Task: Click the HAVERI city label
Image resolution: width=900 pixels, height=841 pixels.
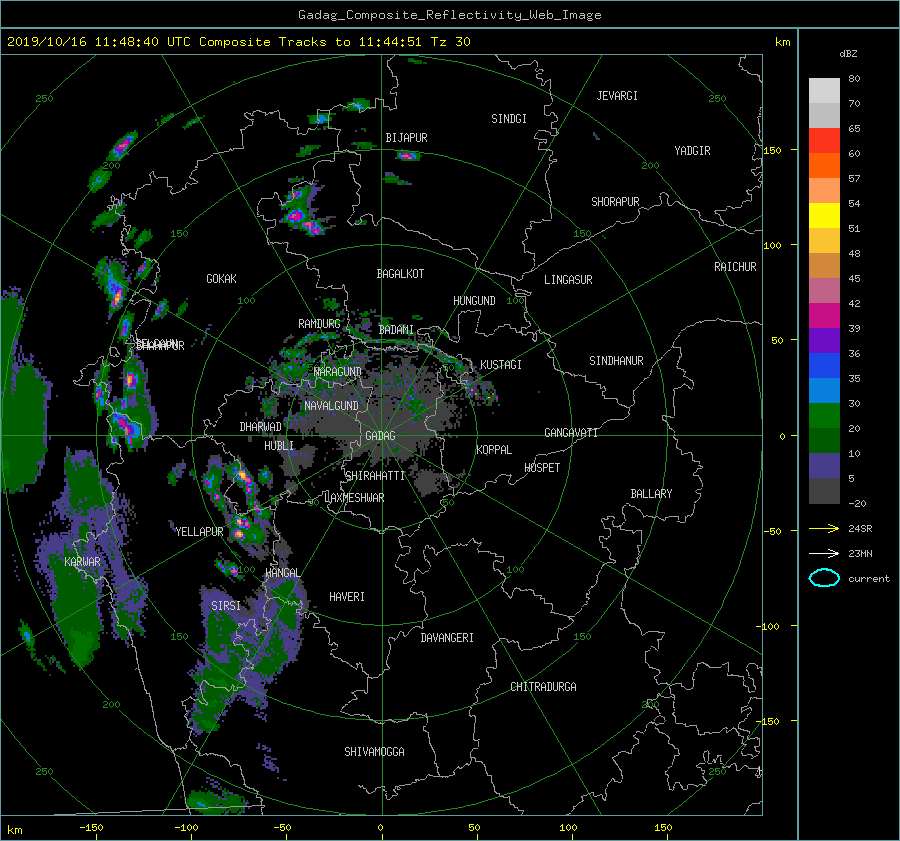Action: coord(347,597)
